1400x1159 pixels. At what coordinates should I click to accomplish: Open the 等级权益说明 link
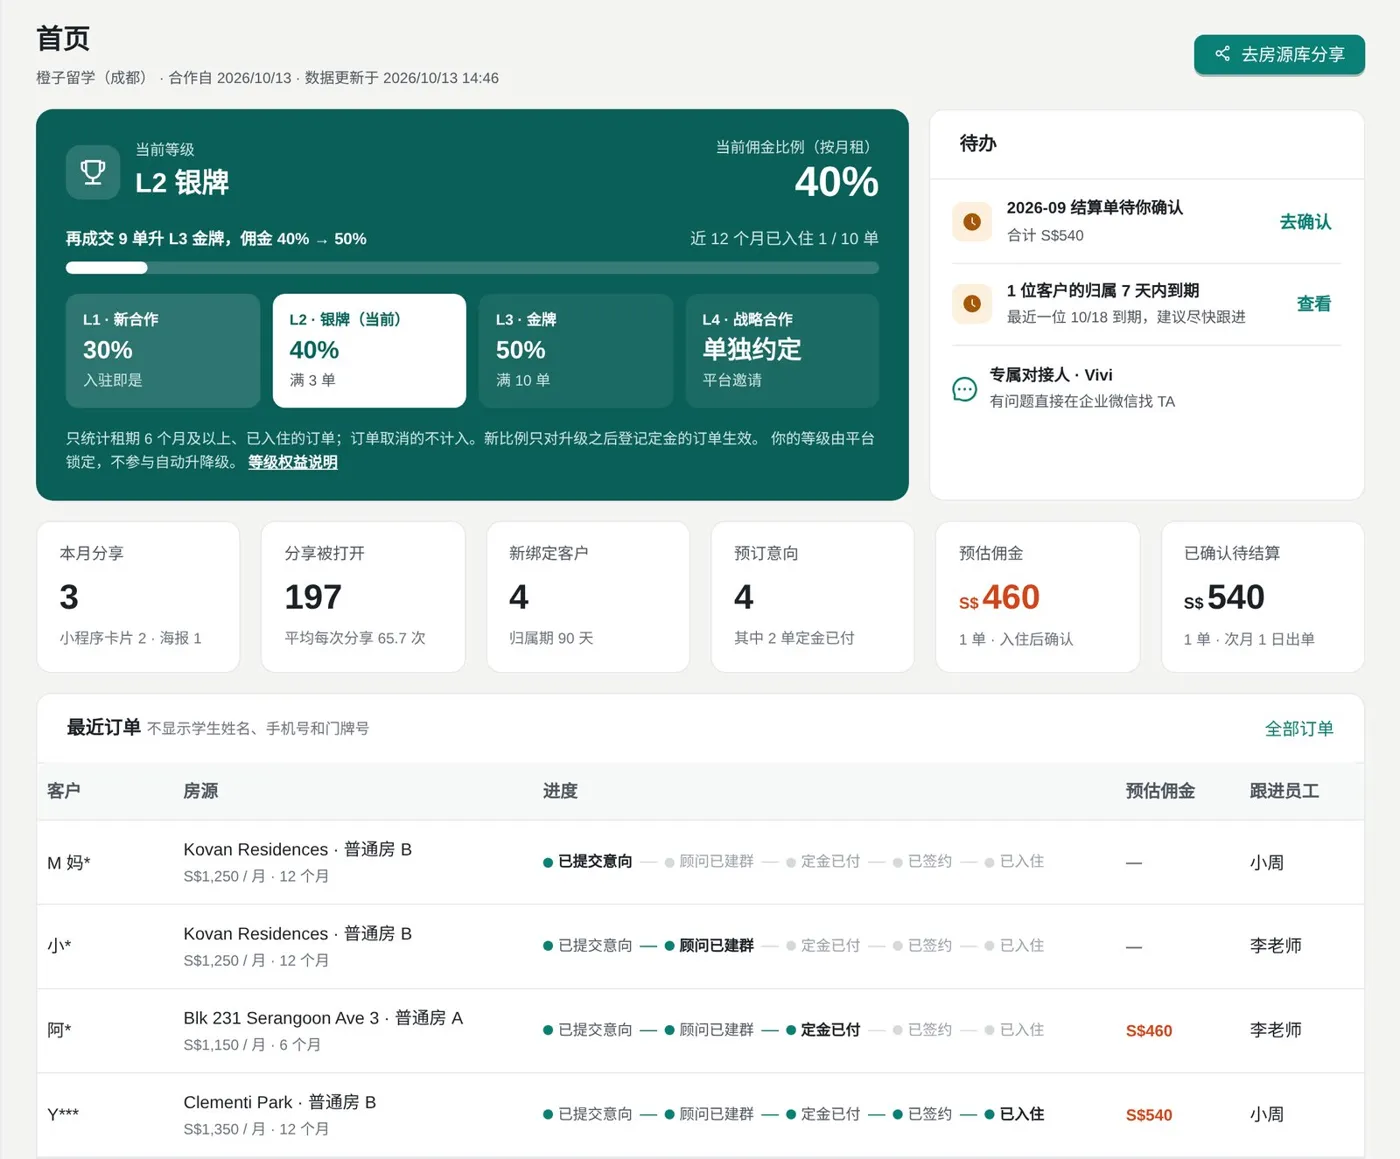[293, 462]
